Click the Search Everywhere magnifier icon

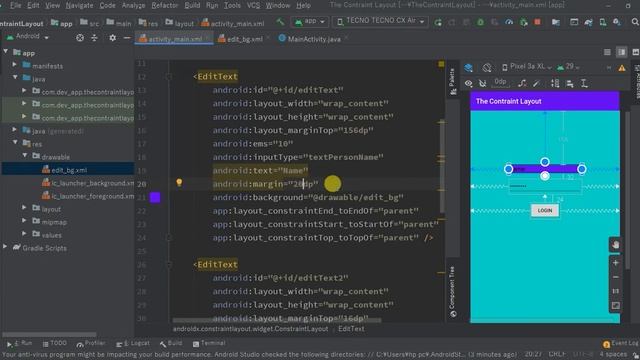point(635,22)
